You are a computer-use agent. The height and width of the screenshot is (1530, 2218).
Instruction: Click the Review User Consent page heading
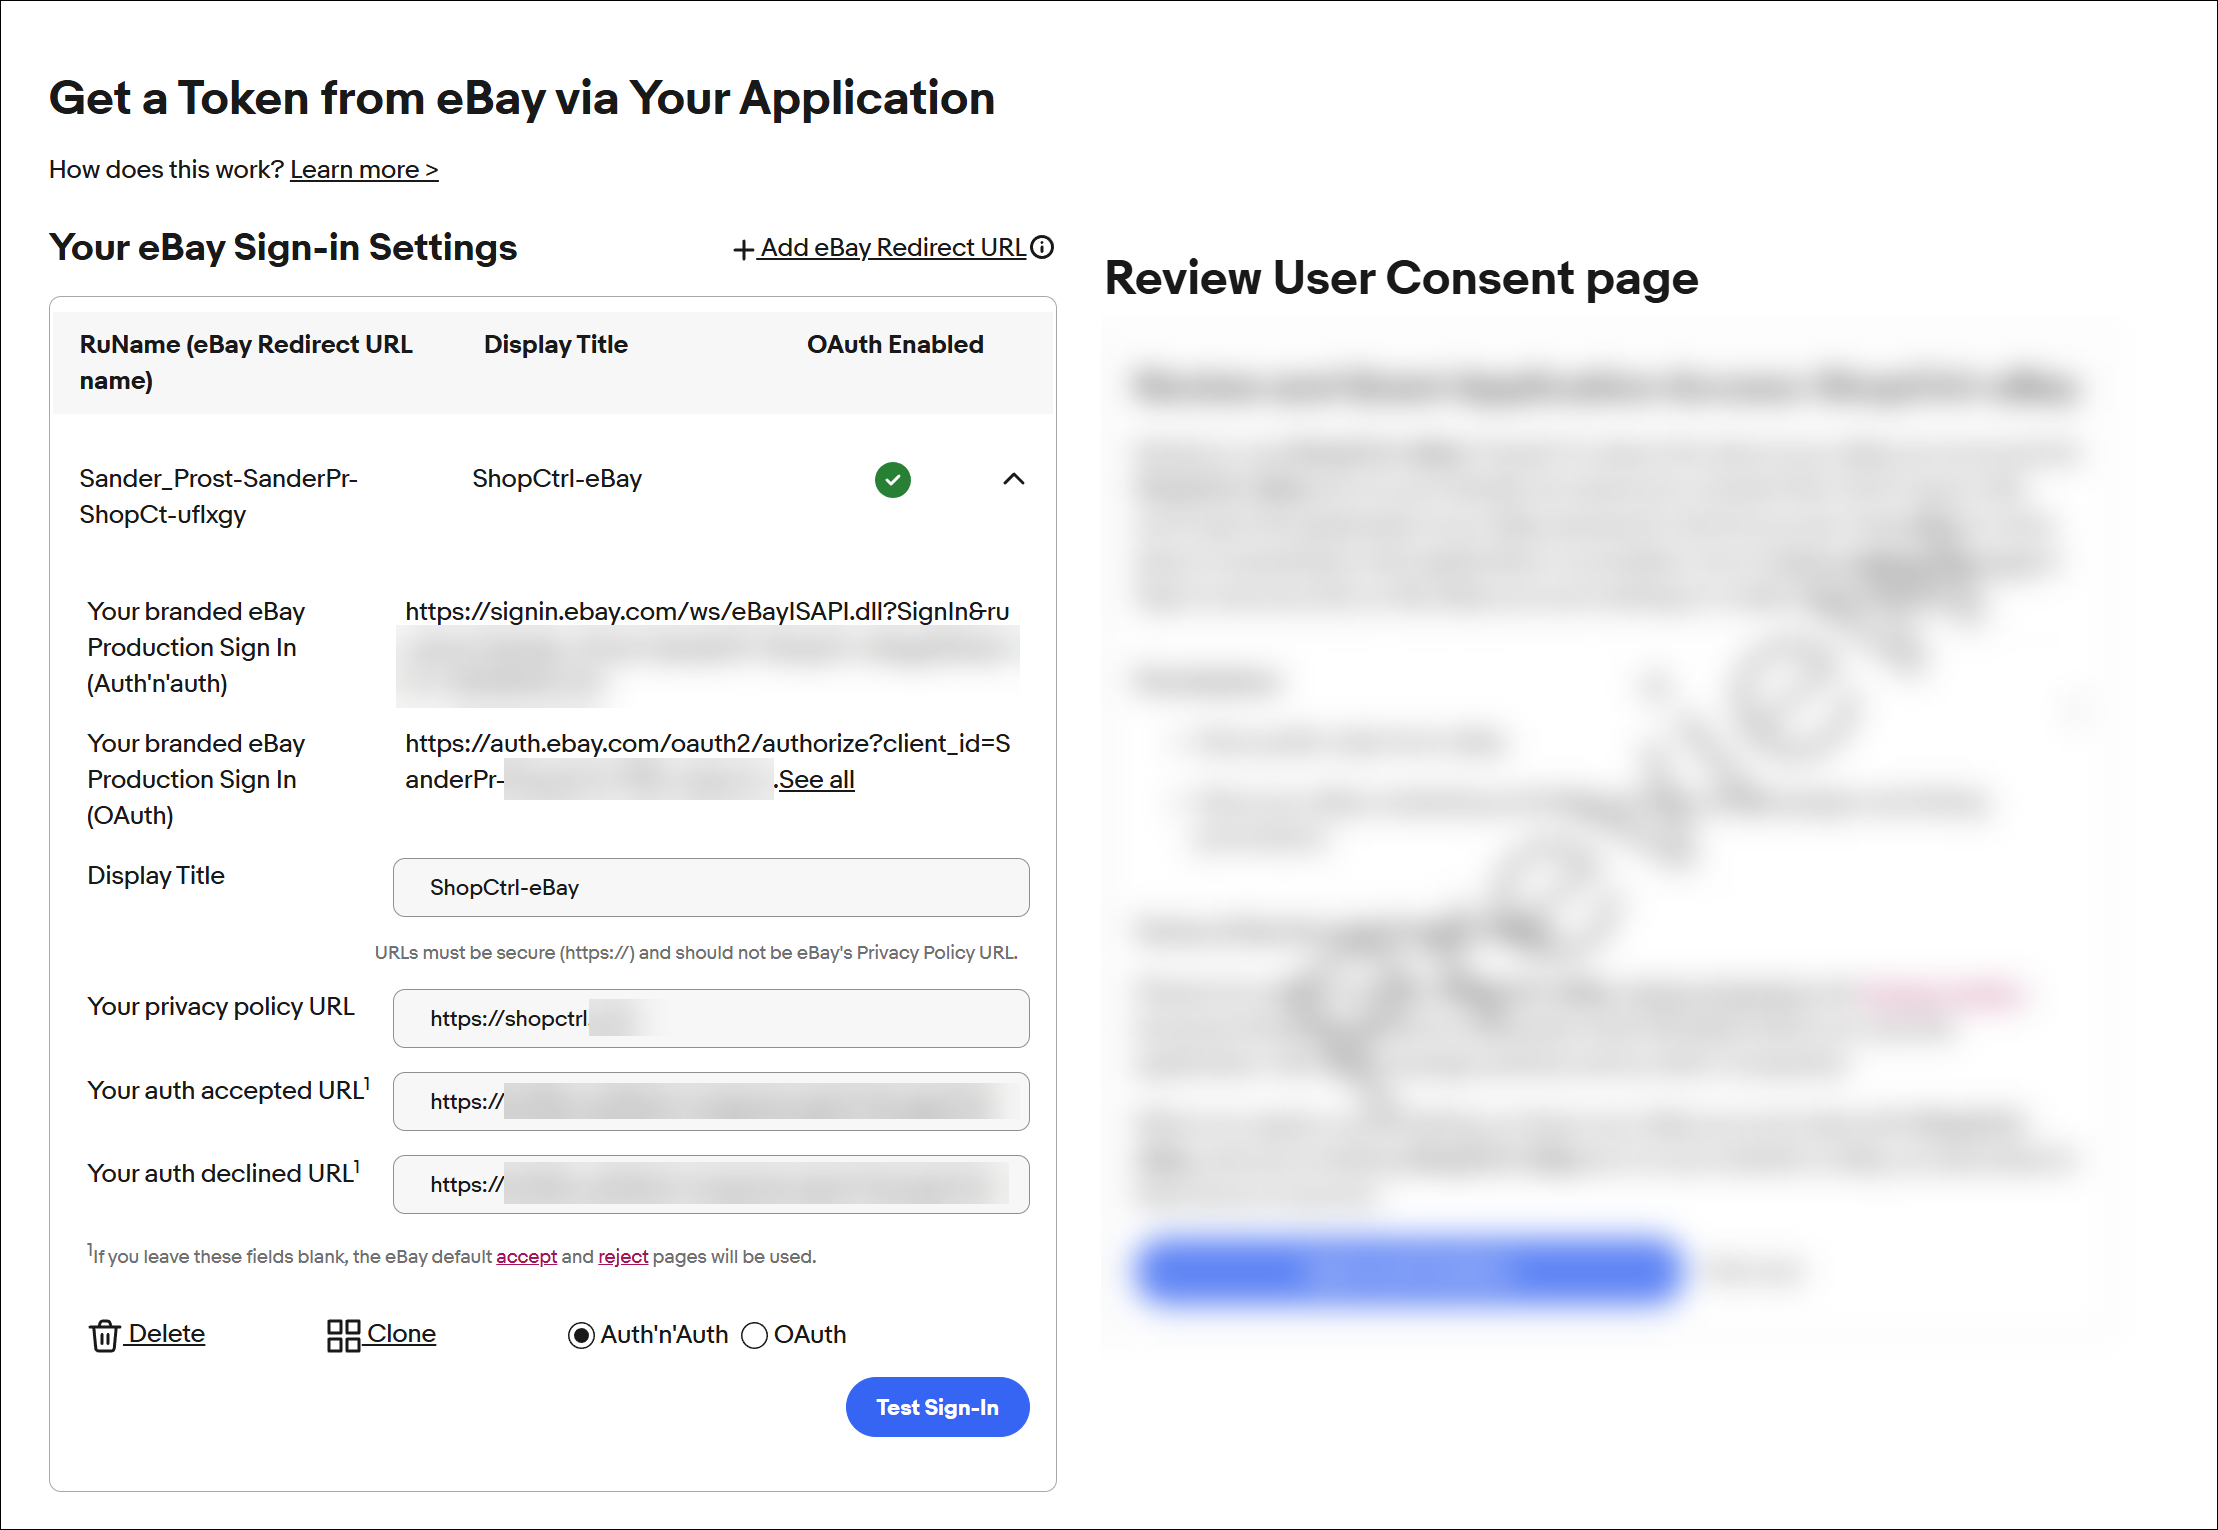[x=1401, y=278]
